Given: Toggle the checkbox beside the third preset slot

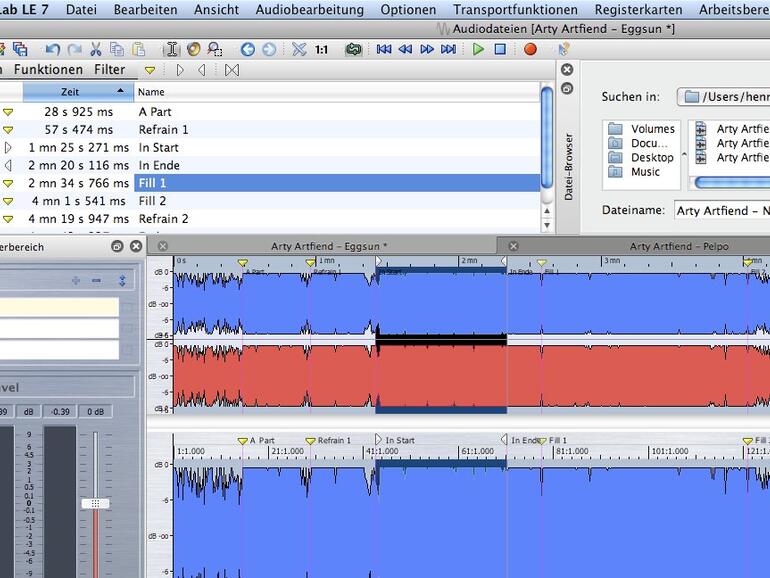Looking at the screenshot, I should (127, 350).
